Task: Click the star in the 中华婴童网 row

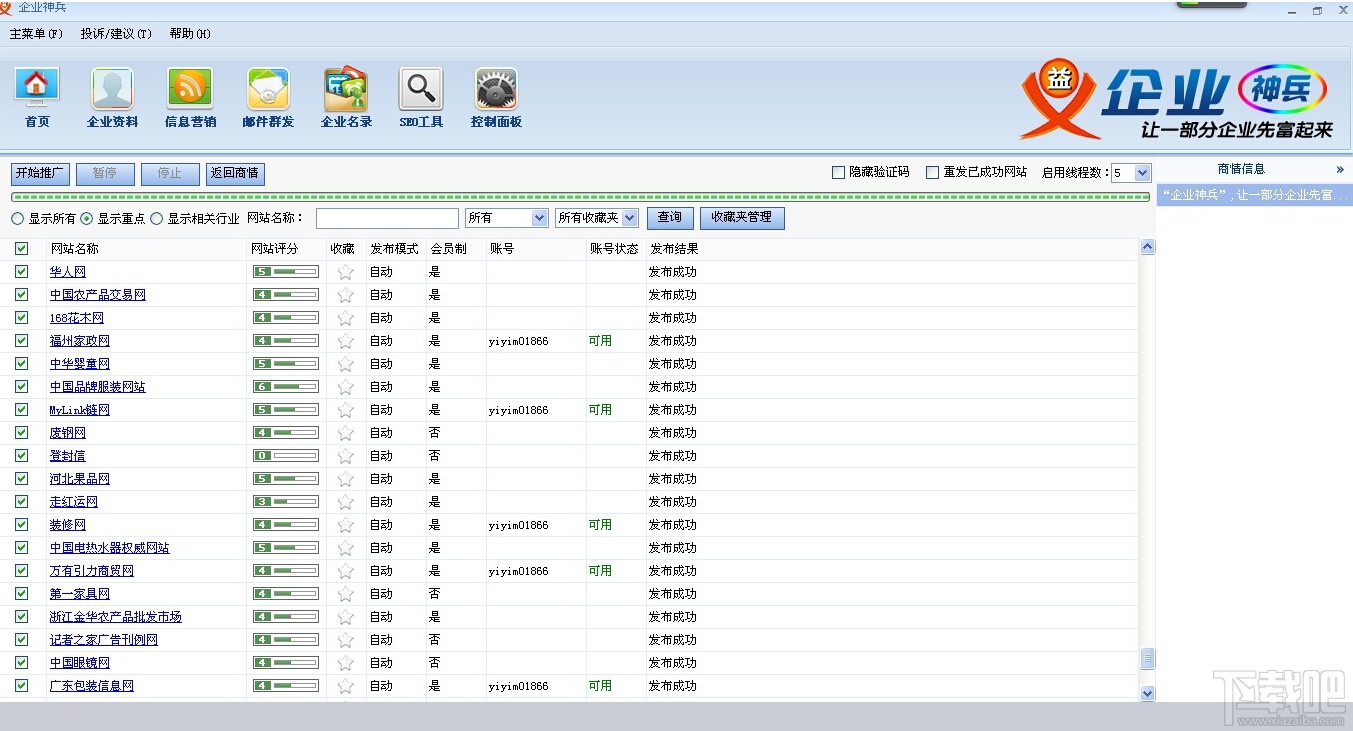Action: pos(345,364)
